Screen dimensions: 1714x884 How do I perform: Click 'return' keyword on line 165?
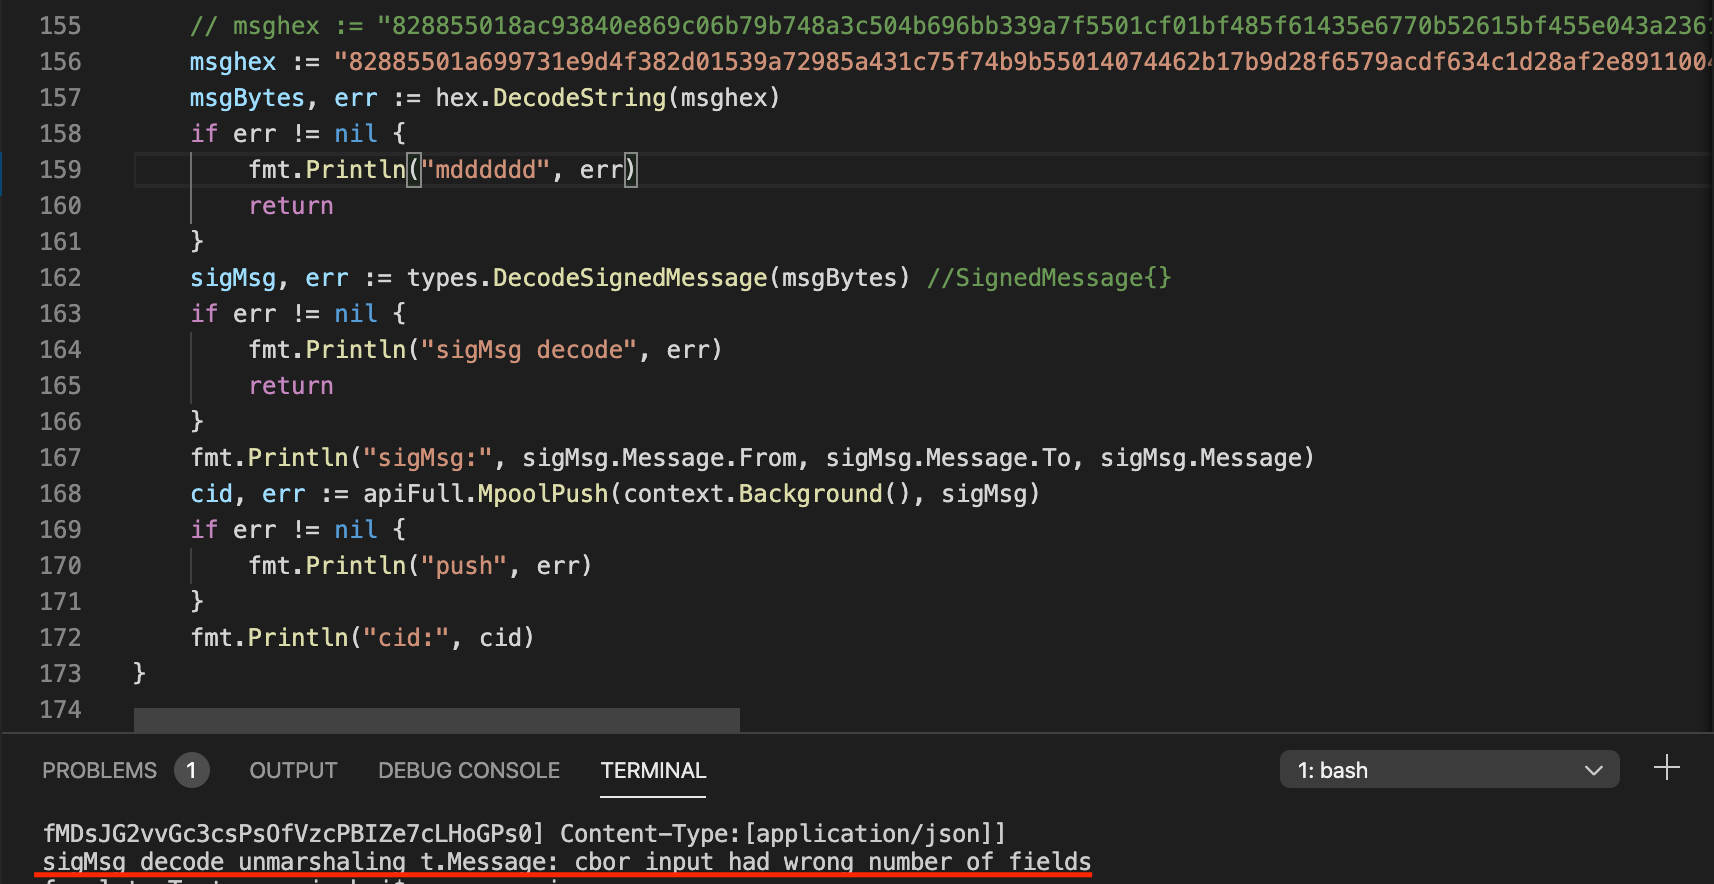click(x=291, y=386)
